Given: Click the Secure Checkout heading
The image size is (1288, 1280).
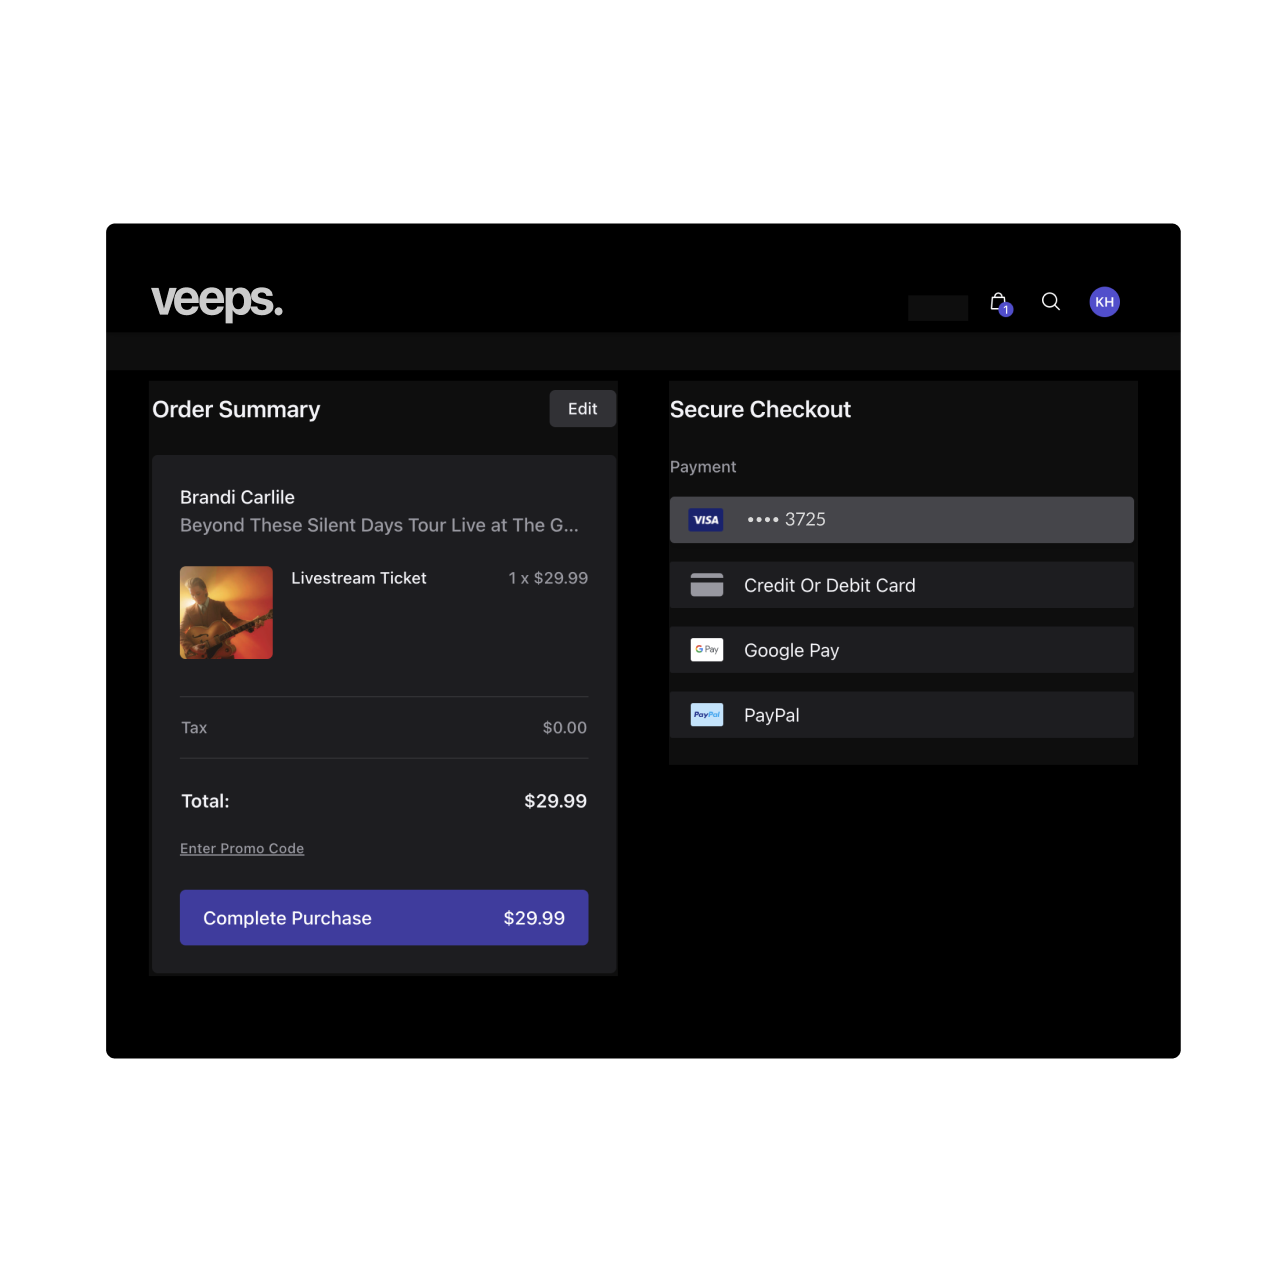Looking at the screenshot, I should (760, 410).
